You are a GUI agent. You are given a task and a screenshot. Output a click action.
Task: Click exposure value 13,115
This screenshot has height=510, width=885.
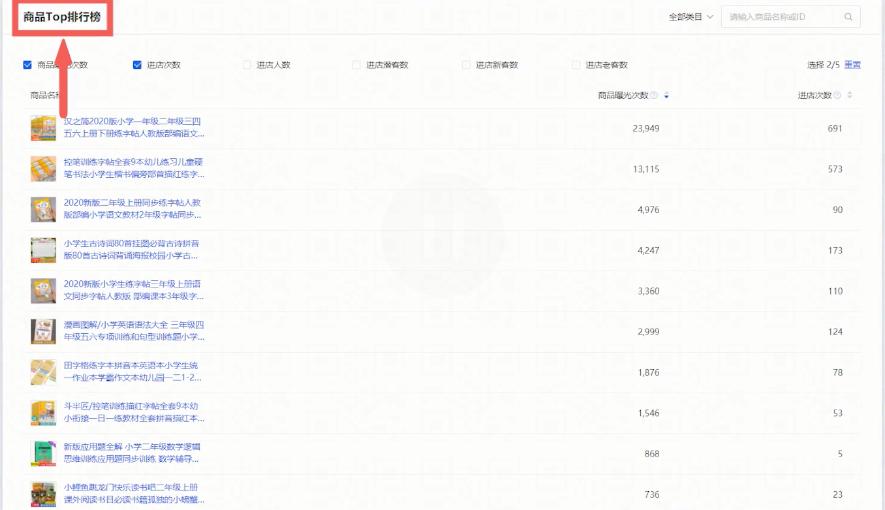(x=646, y=169)
